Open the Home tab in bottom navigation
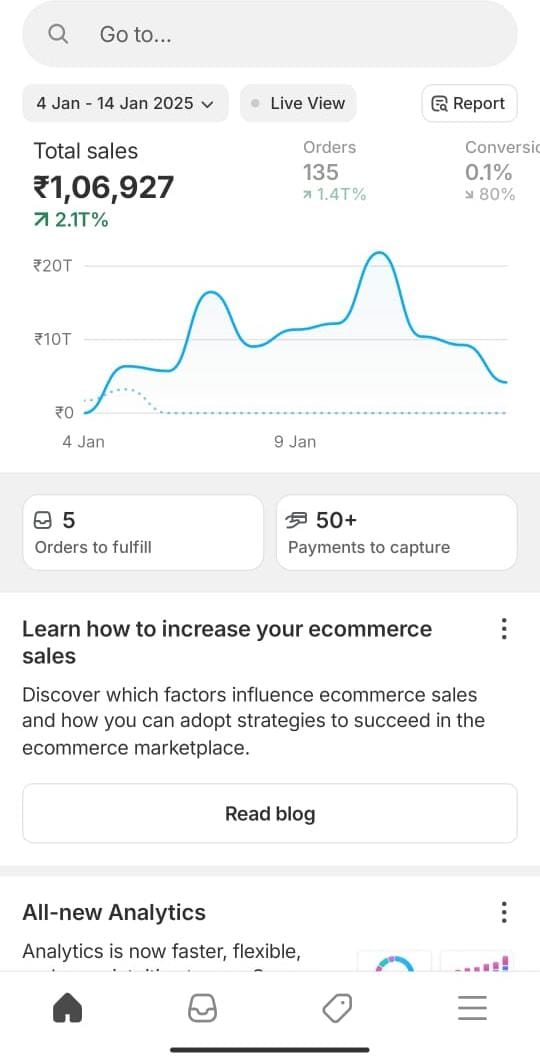Image resolution: width=540 pixels, height=1061 pixels. pos(67,1009)
